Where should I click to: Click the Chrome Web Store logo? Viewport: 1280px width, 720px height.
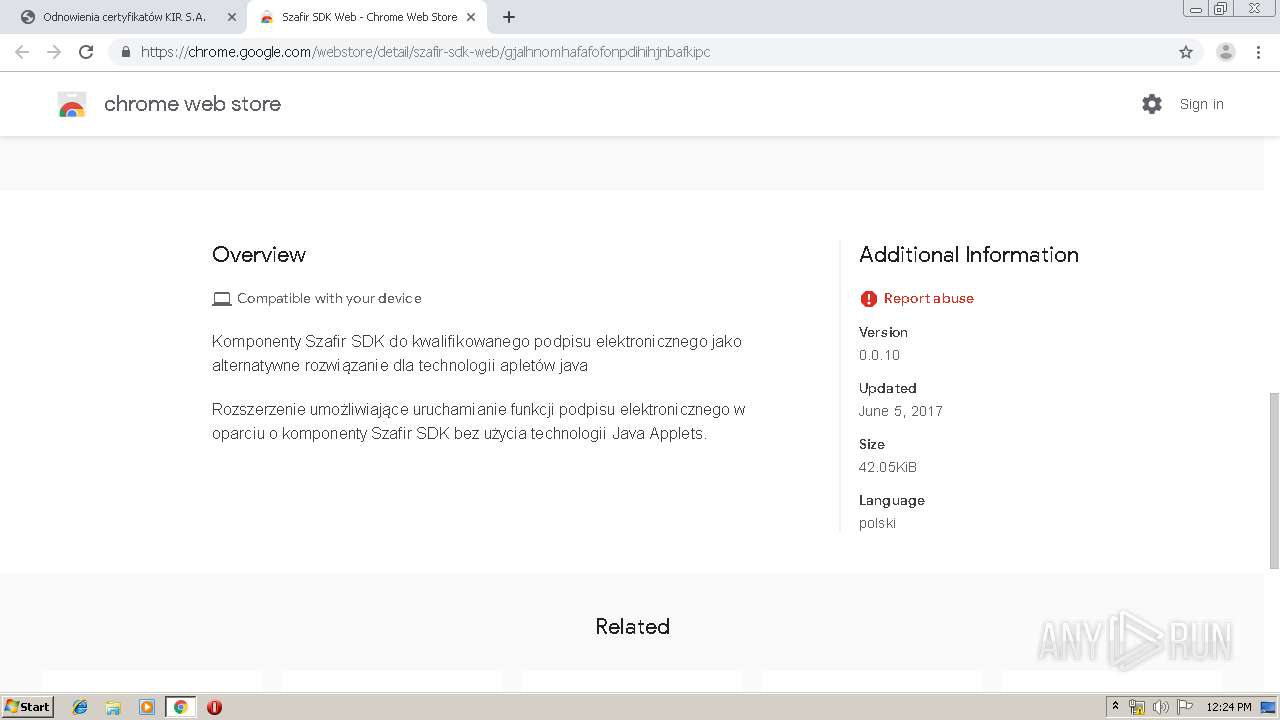72,104
